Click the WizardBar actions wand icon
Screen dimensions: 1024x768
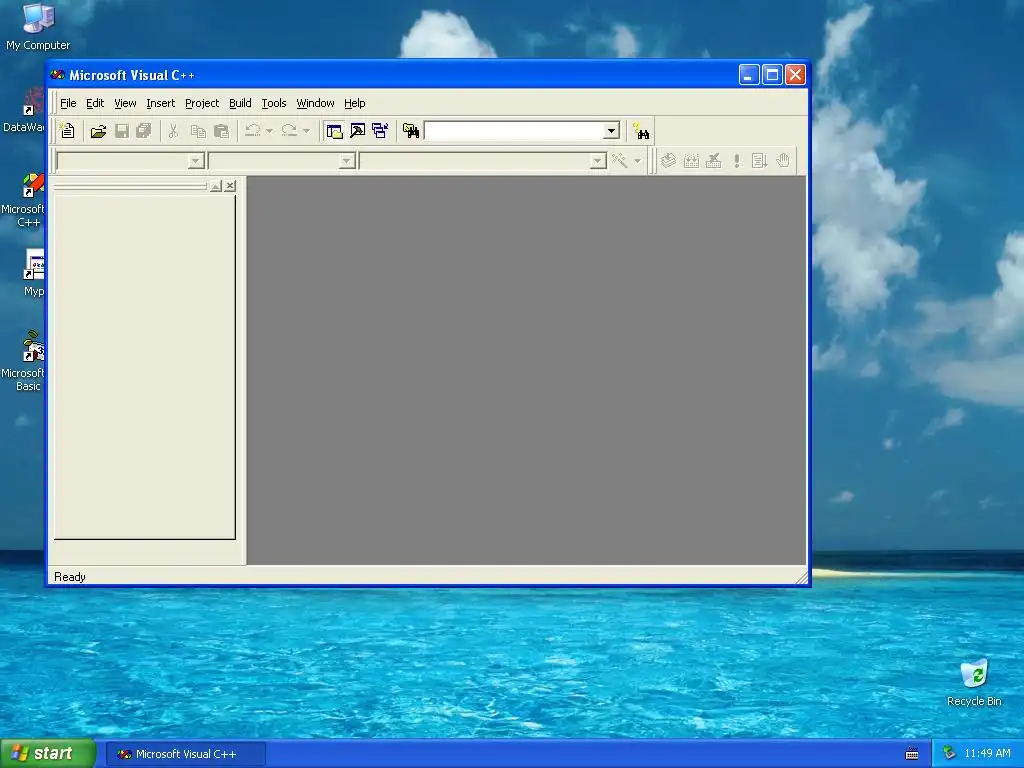pyautogui.click(x=620, y=161)
